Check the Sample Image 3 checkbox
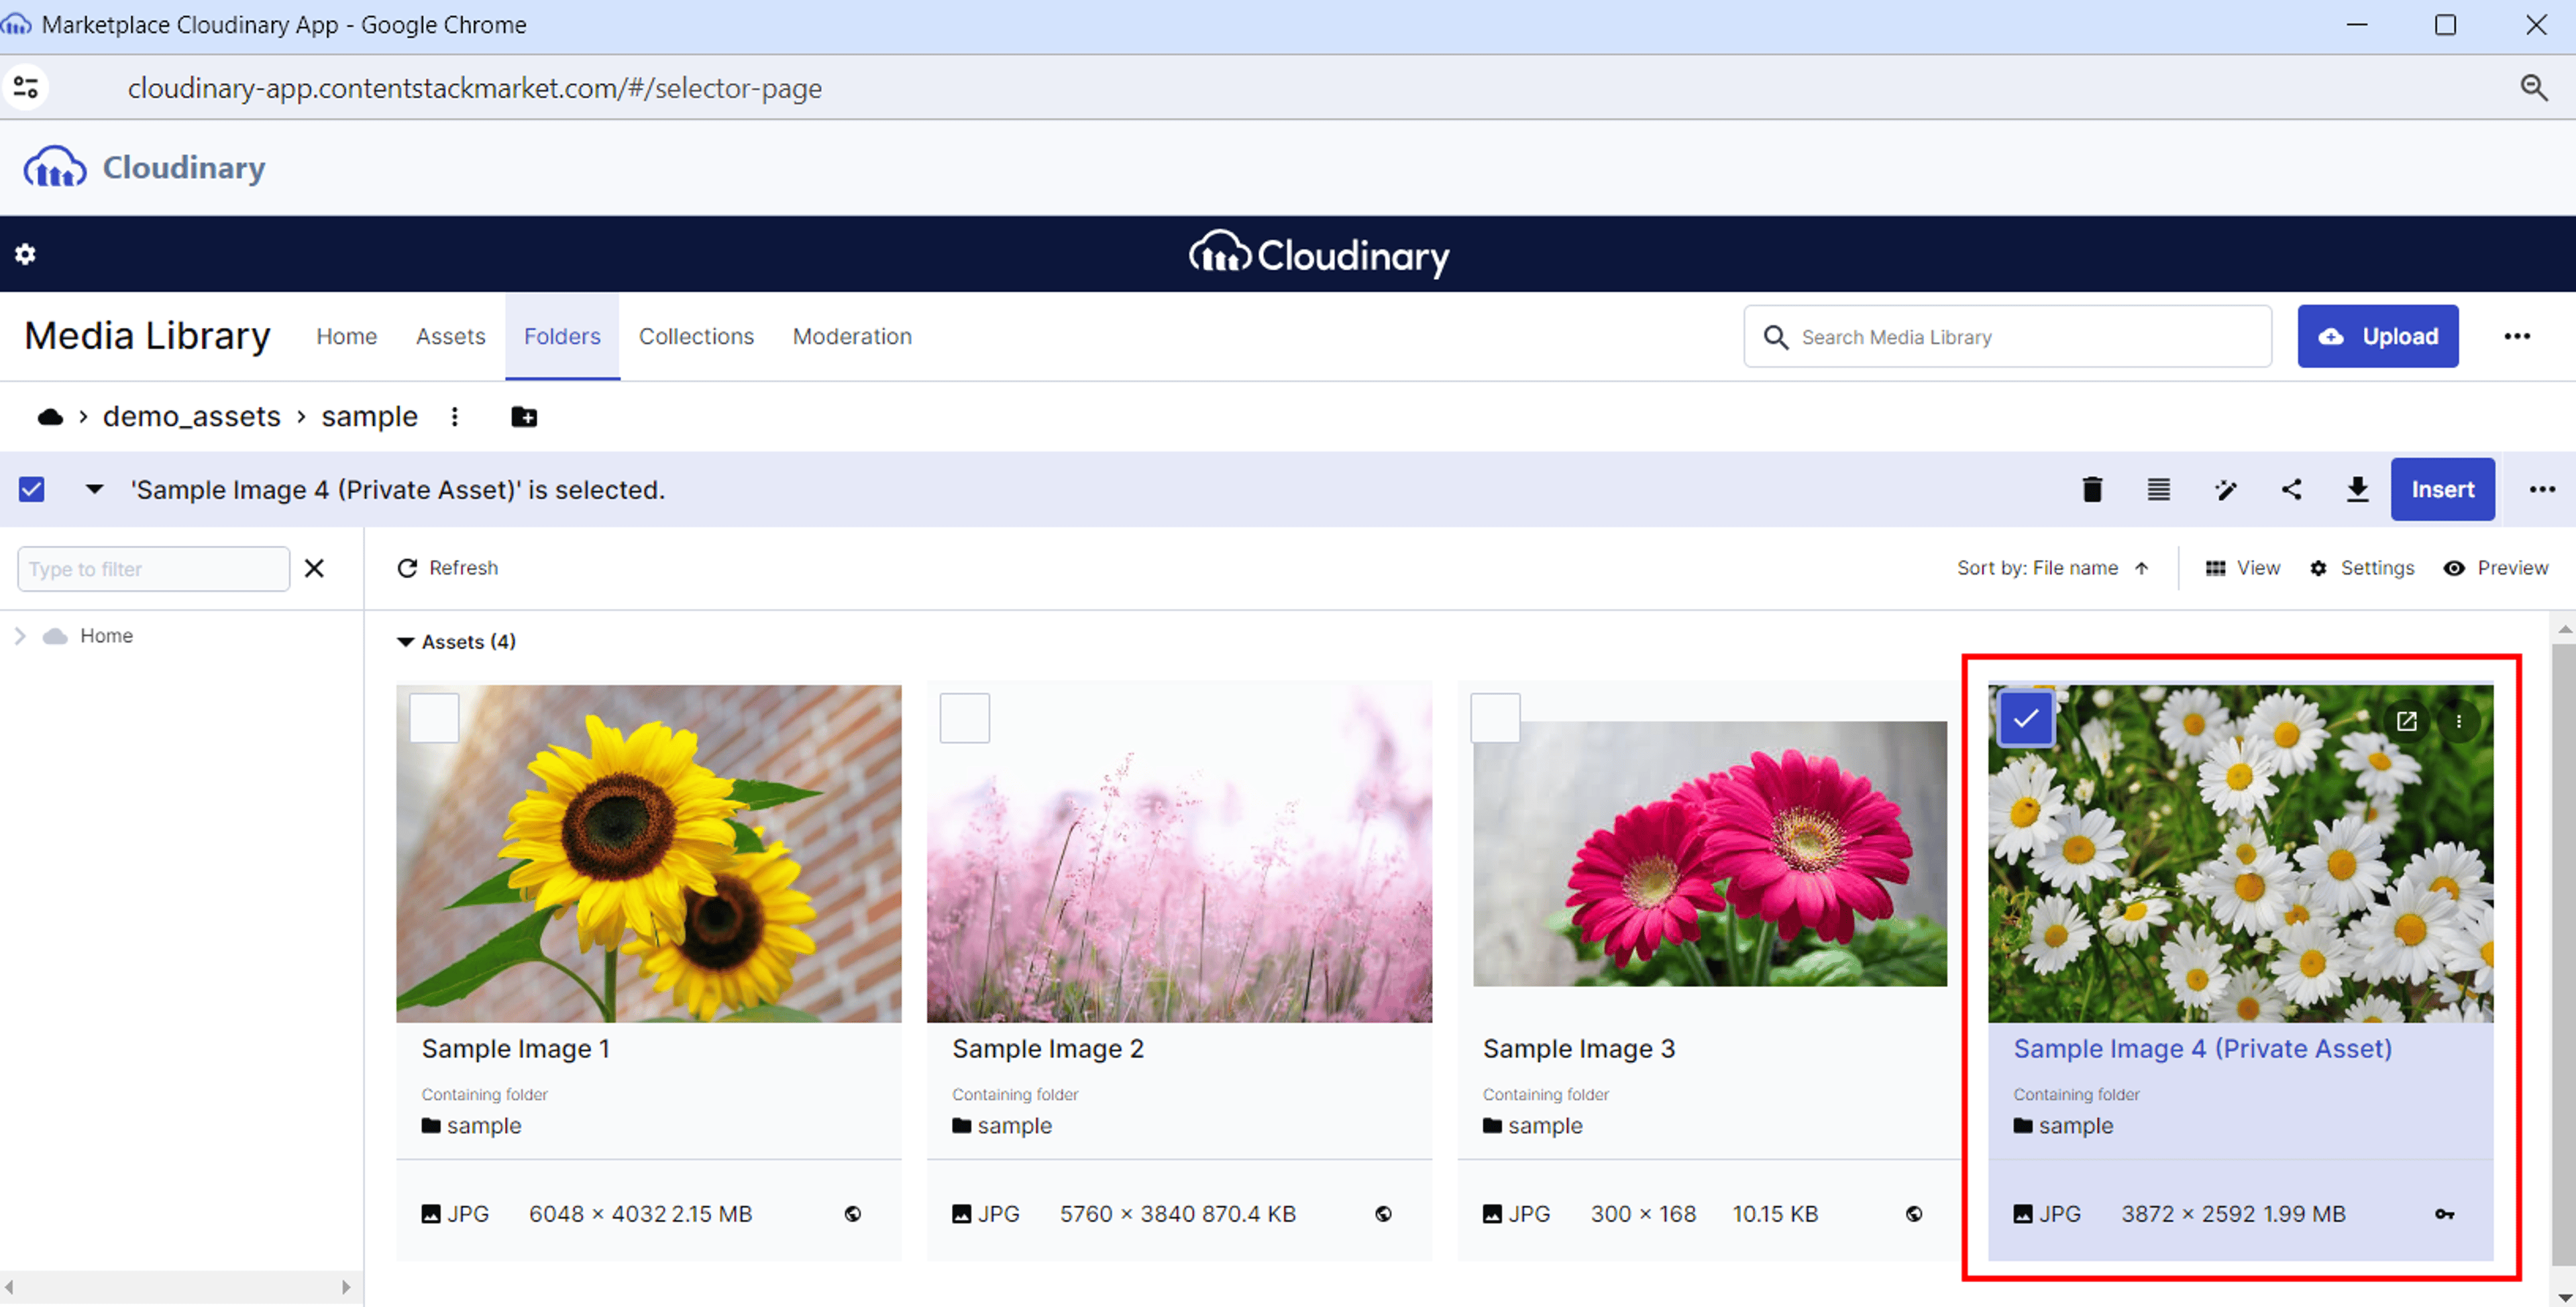 pyautogui.click(x=1495, y=717)
